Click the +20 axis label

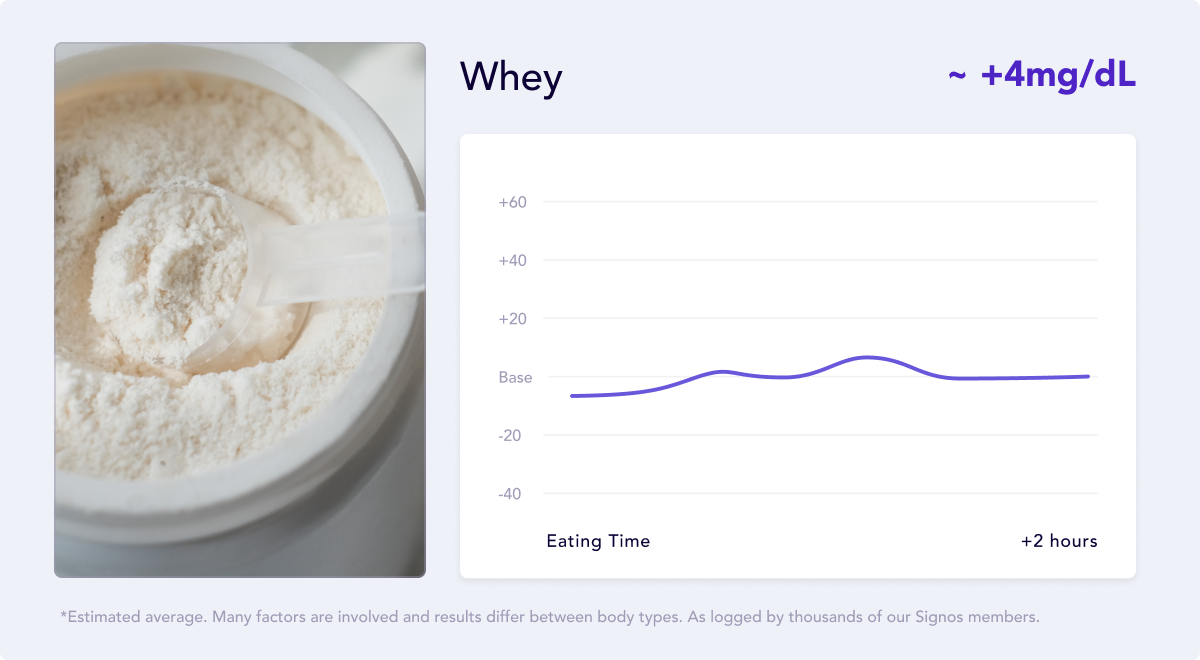[513, 319]
